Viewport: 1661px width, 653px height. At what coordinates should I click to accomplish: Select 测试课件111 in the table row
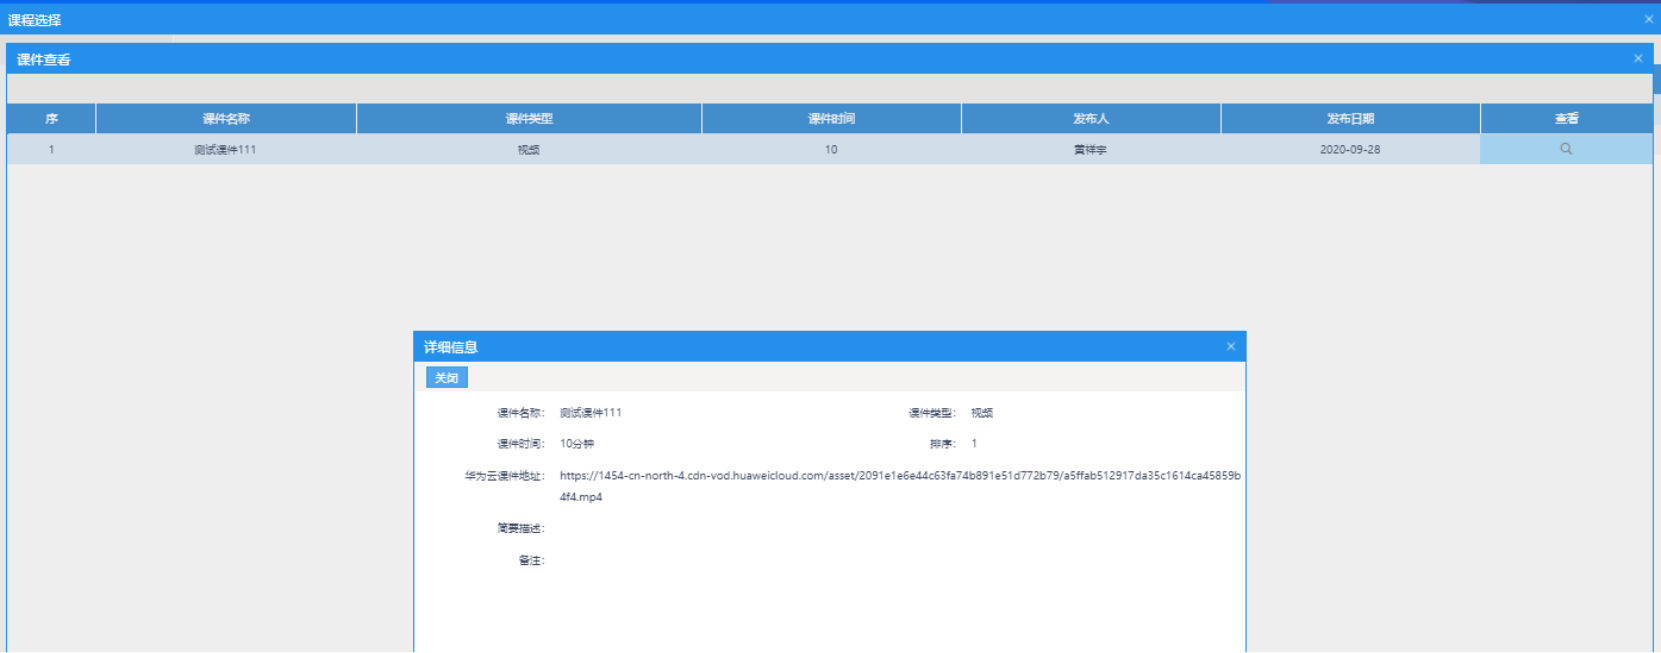pyautogui.click(x=225, y=149)
